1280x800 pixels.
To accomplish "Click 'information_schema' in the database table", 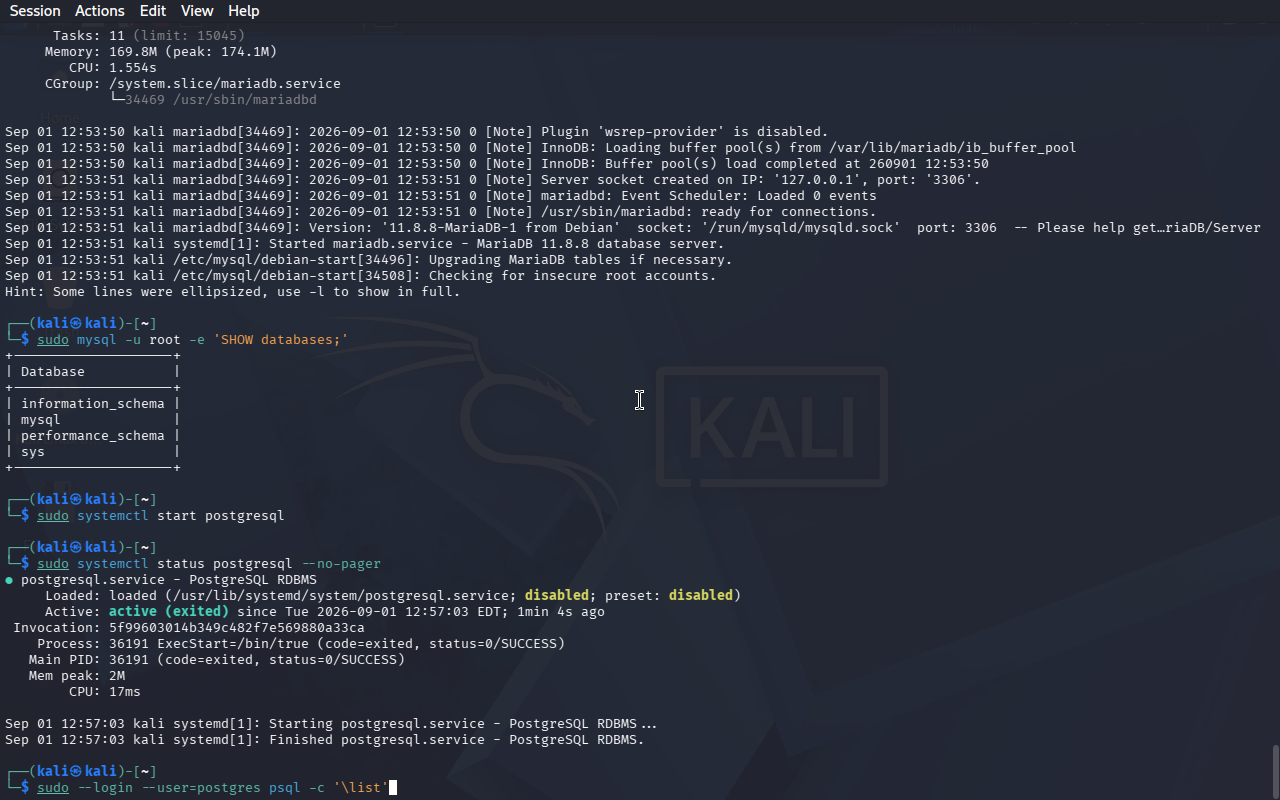I will 93,404.
